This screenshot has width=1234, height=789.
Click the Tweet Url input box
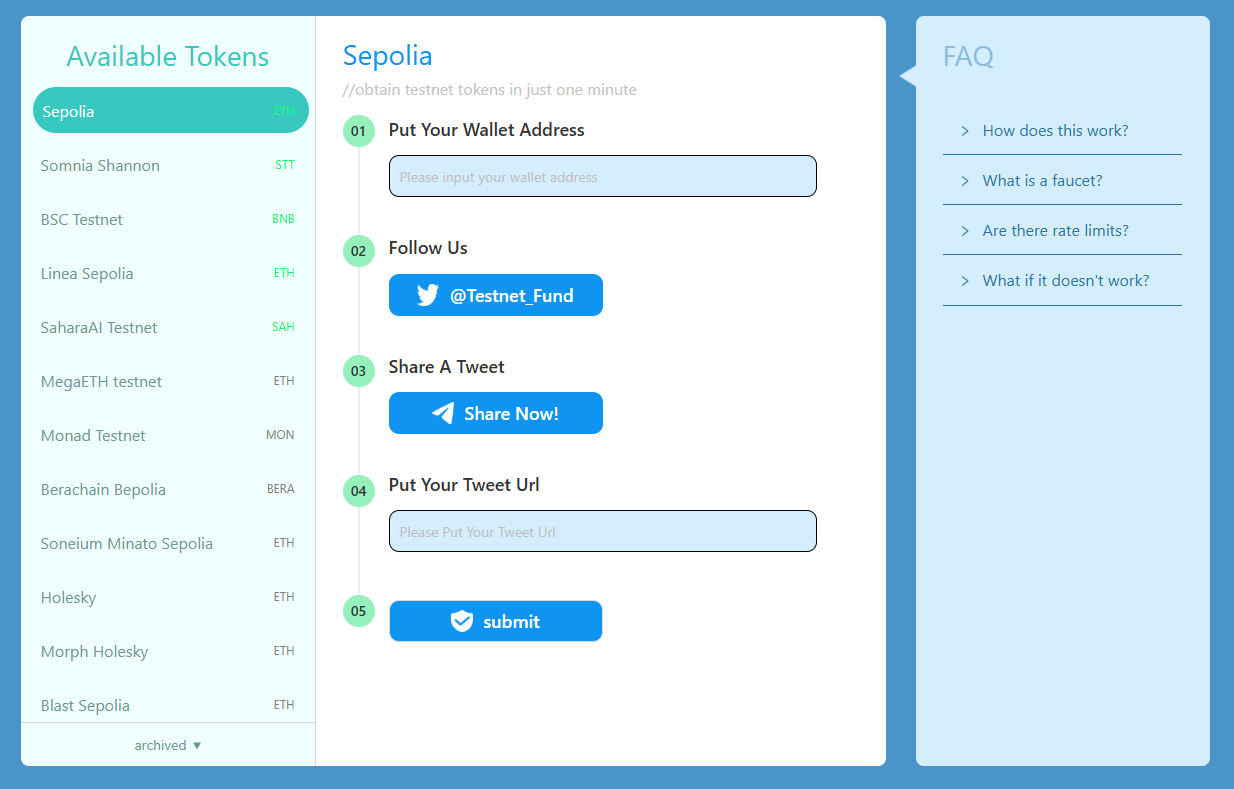click(602, 532)
